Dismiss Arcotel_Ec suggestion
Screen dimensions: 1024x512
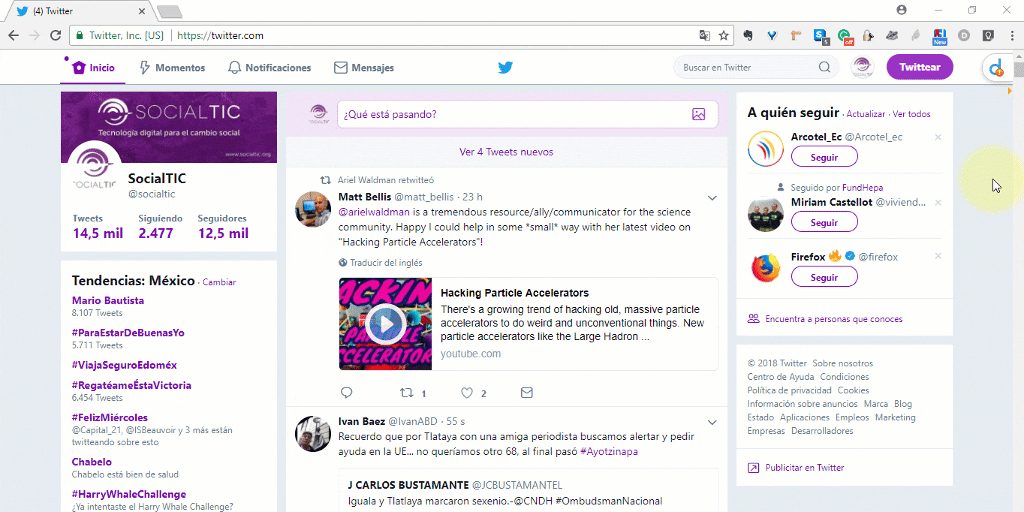938,137
